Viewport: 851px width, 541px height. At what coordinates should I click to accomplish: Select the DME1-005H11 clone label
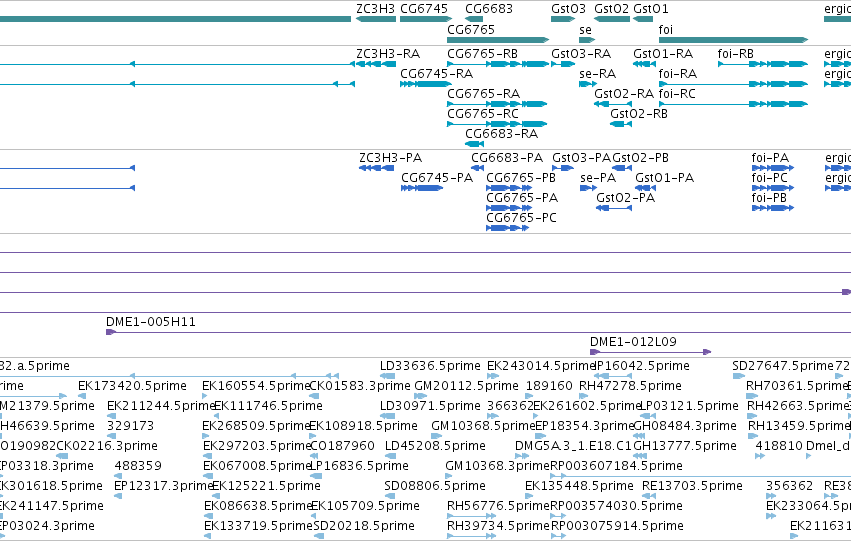(151, 322)
